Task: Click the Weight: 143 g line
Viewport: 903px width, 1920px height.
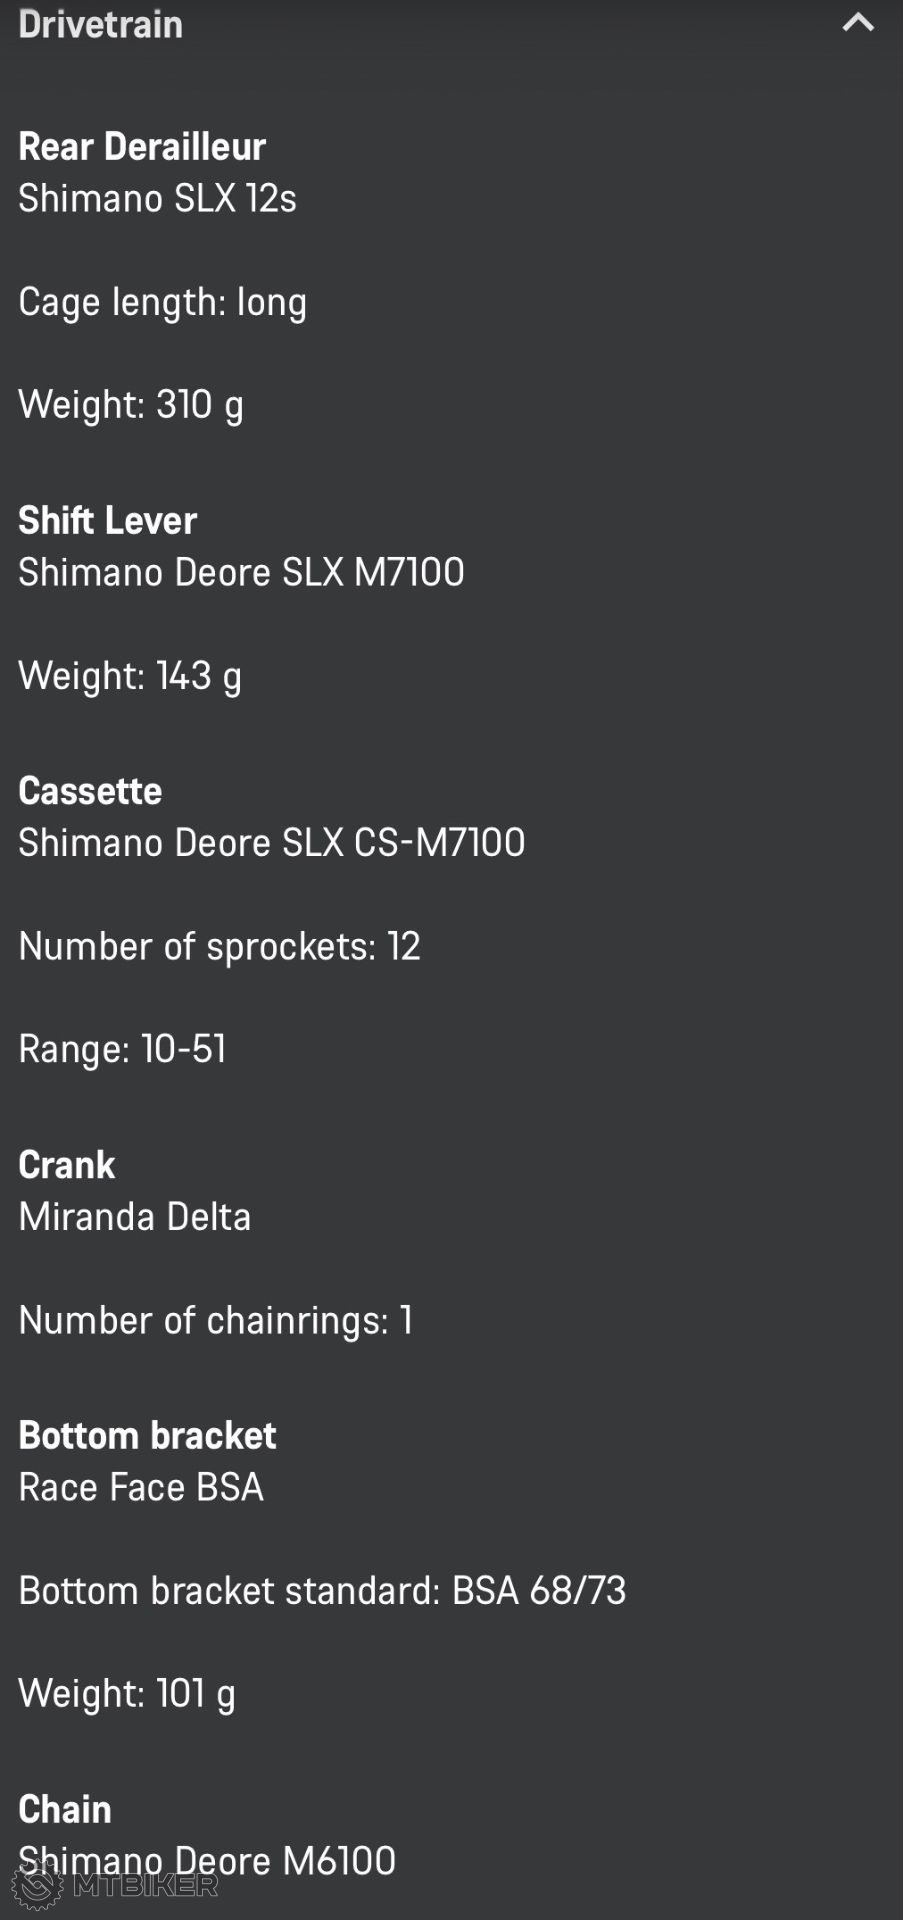Action: point(130,676)
